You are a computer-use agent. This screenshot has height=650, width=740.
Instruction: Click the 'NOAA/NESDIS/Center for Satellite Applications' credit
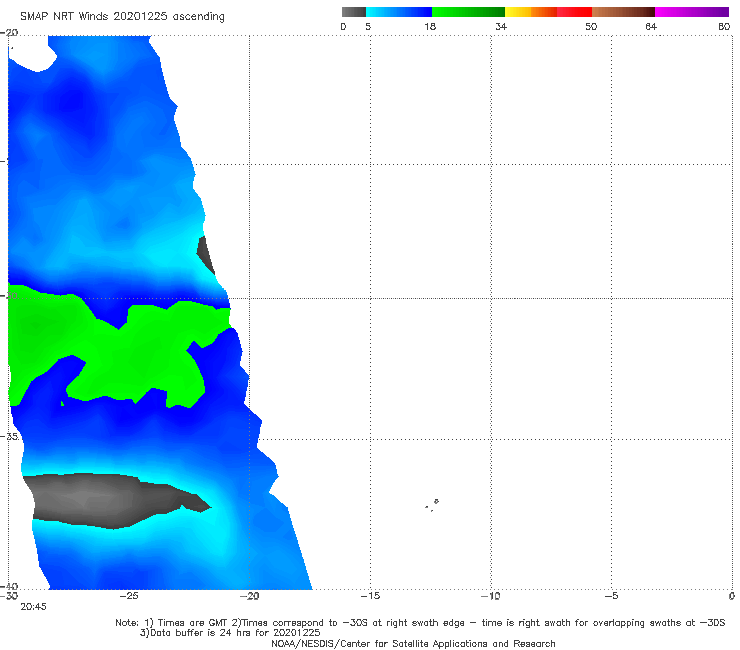coord(413,643)
